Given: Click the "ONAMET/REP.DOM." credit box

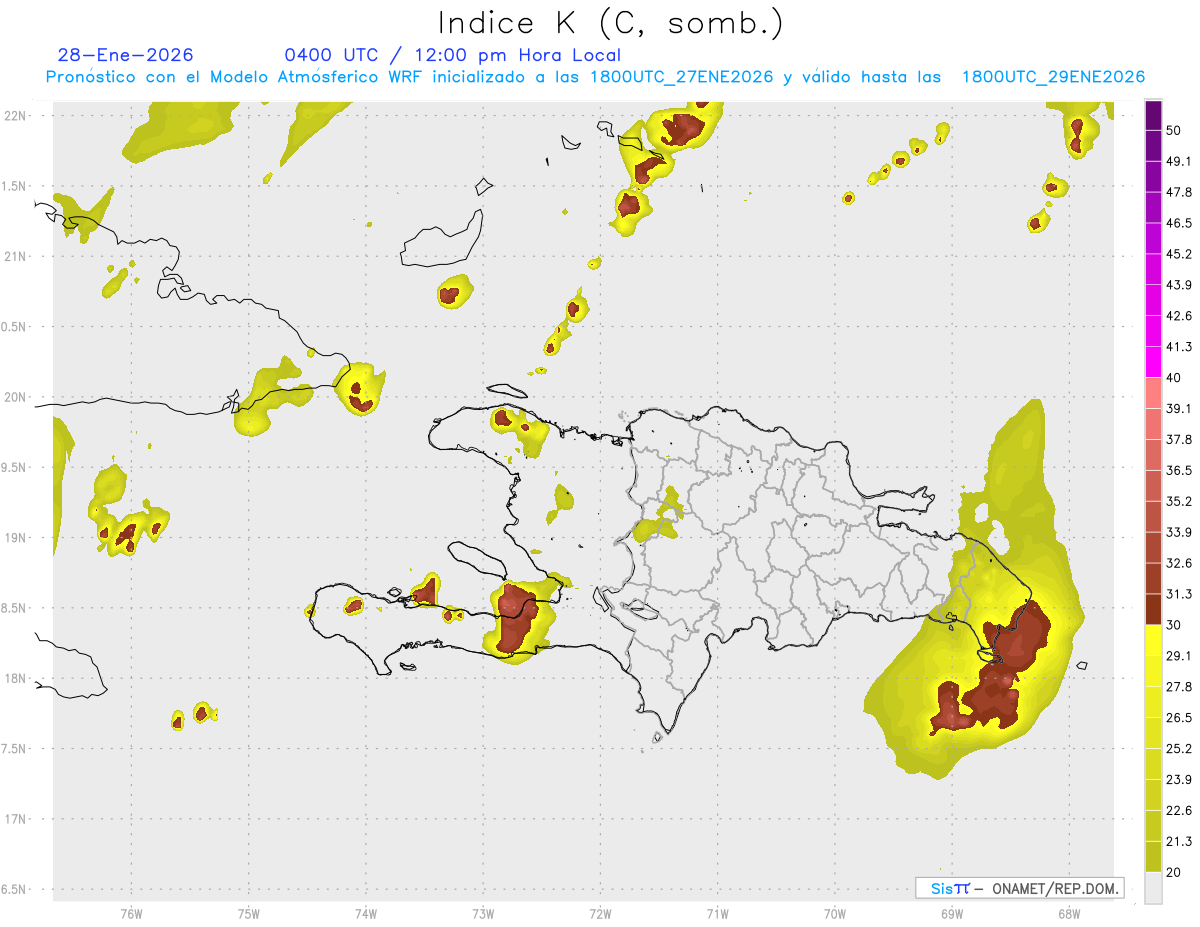Looking at the screenshot, I should point(1019,888).
